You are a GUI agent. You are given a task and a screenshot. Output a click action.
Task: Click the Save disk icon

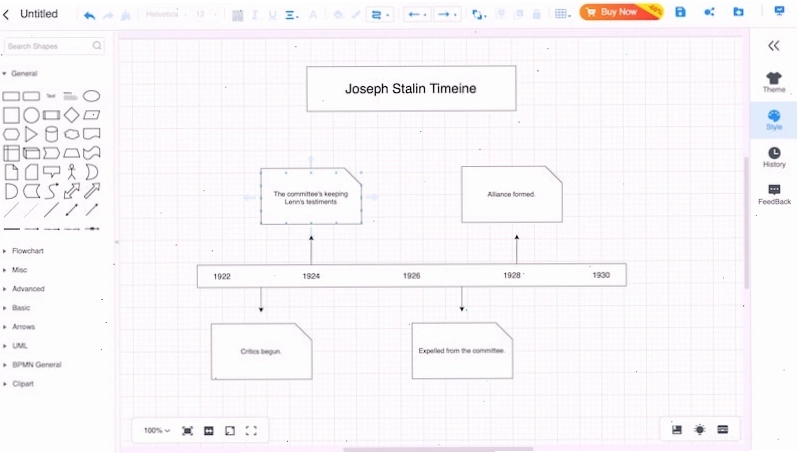point(680,12)
